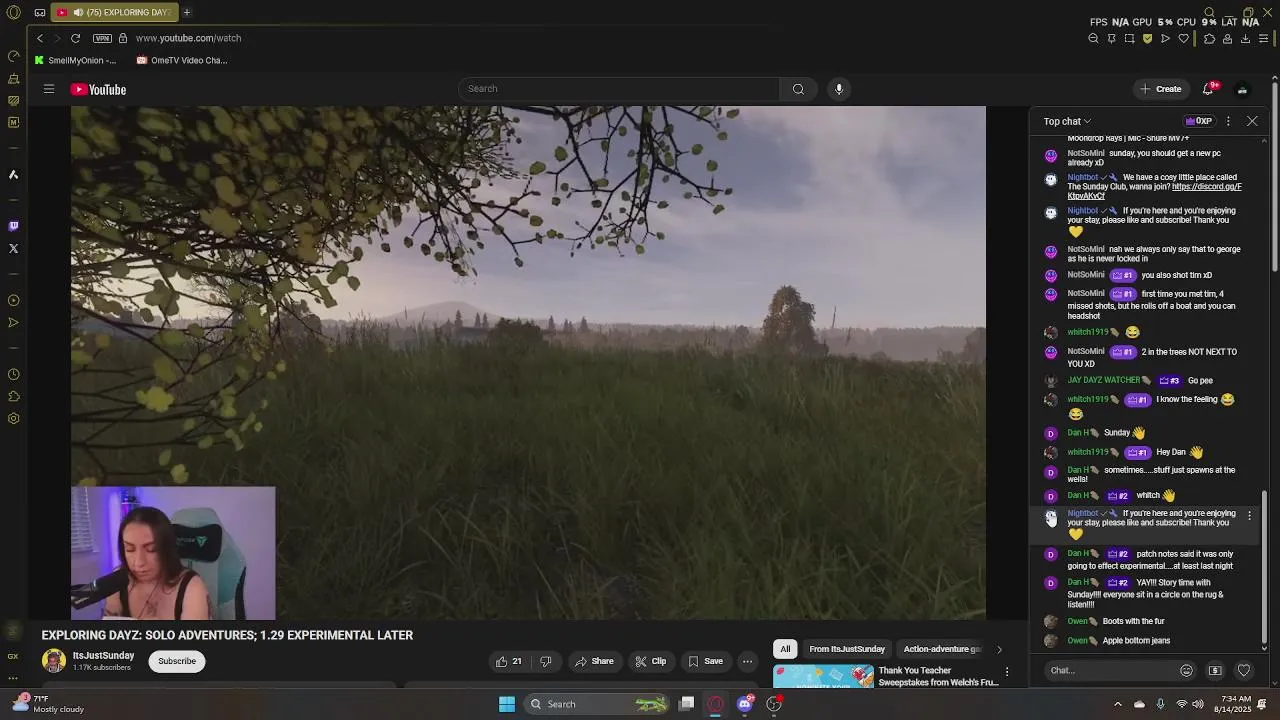Take a snapshot with the capture icon
The height and width of the screenshot is (720, 1280).
pos(1129,38)
